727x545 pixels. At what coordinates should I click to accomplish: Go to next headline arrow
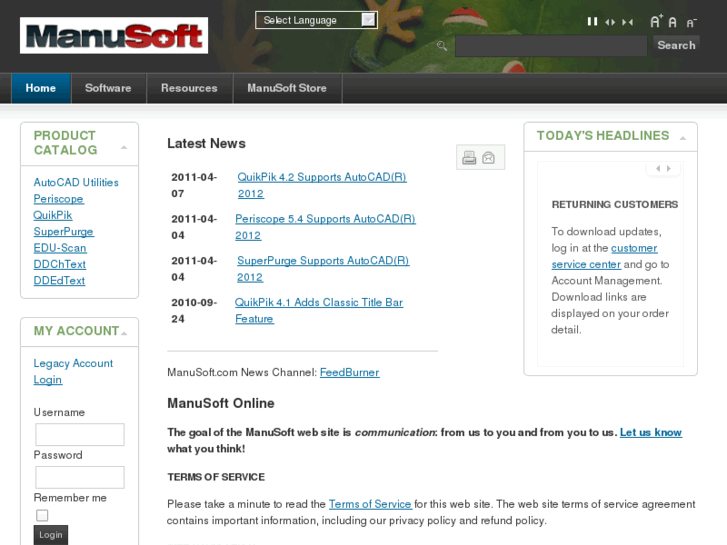click(x=669, y=168)
